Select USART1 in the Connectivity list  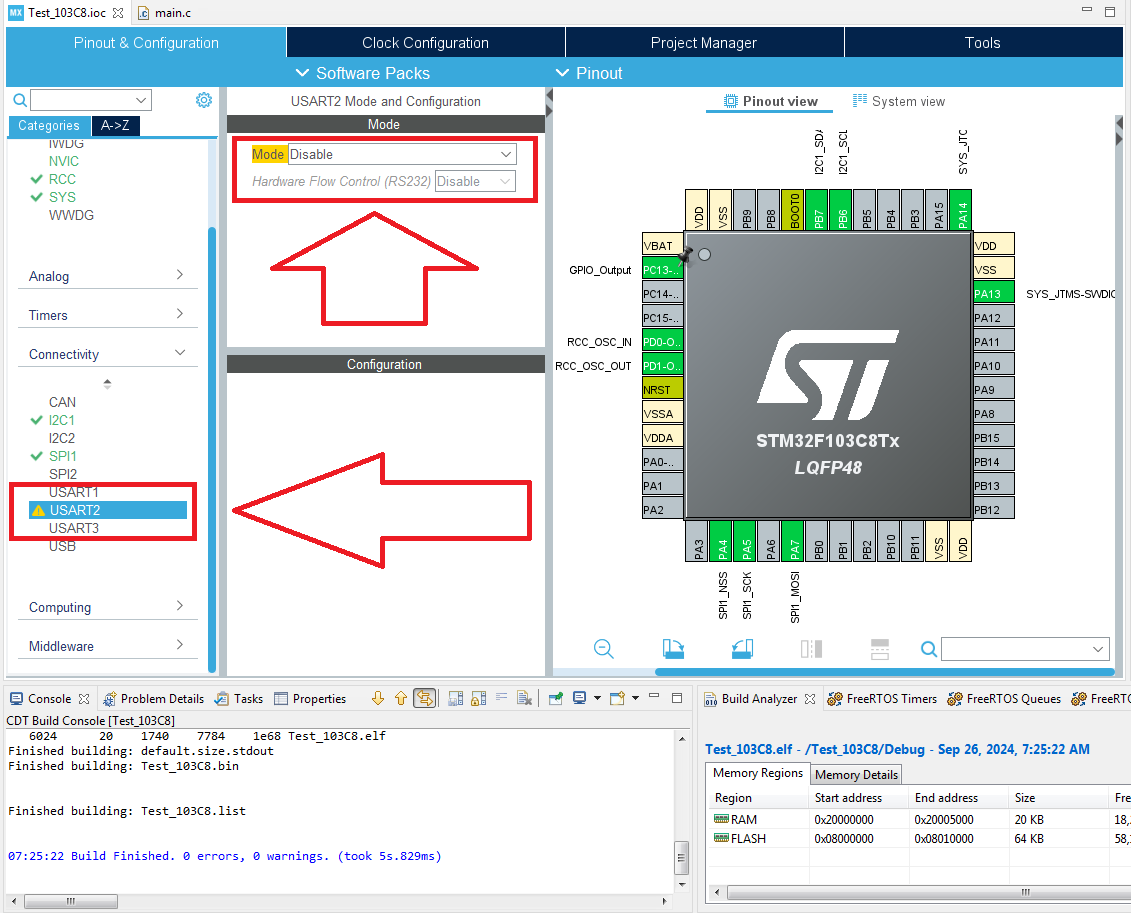[74, 492]
